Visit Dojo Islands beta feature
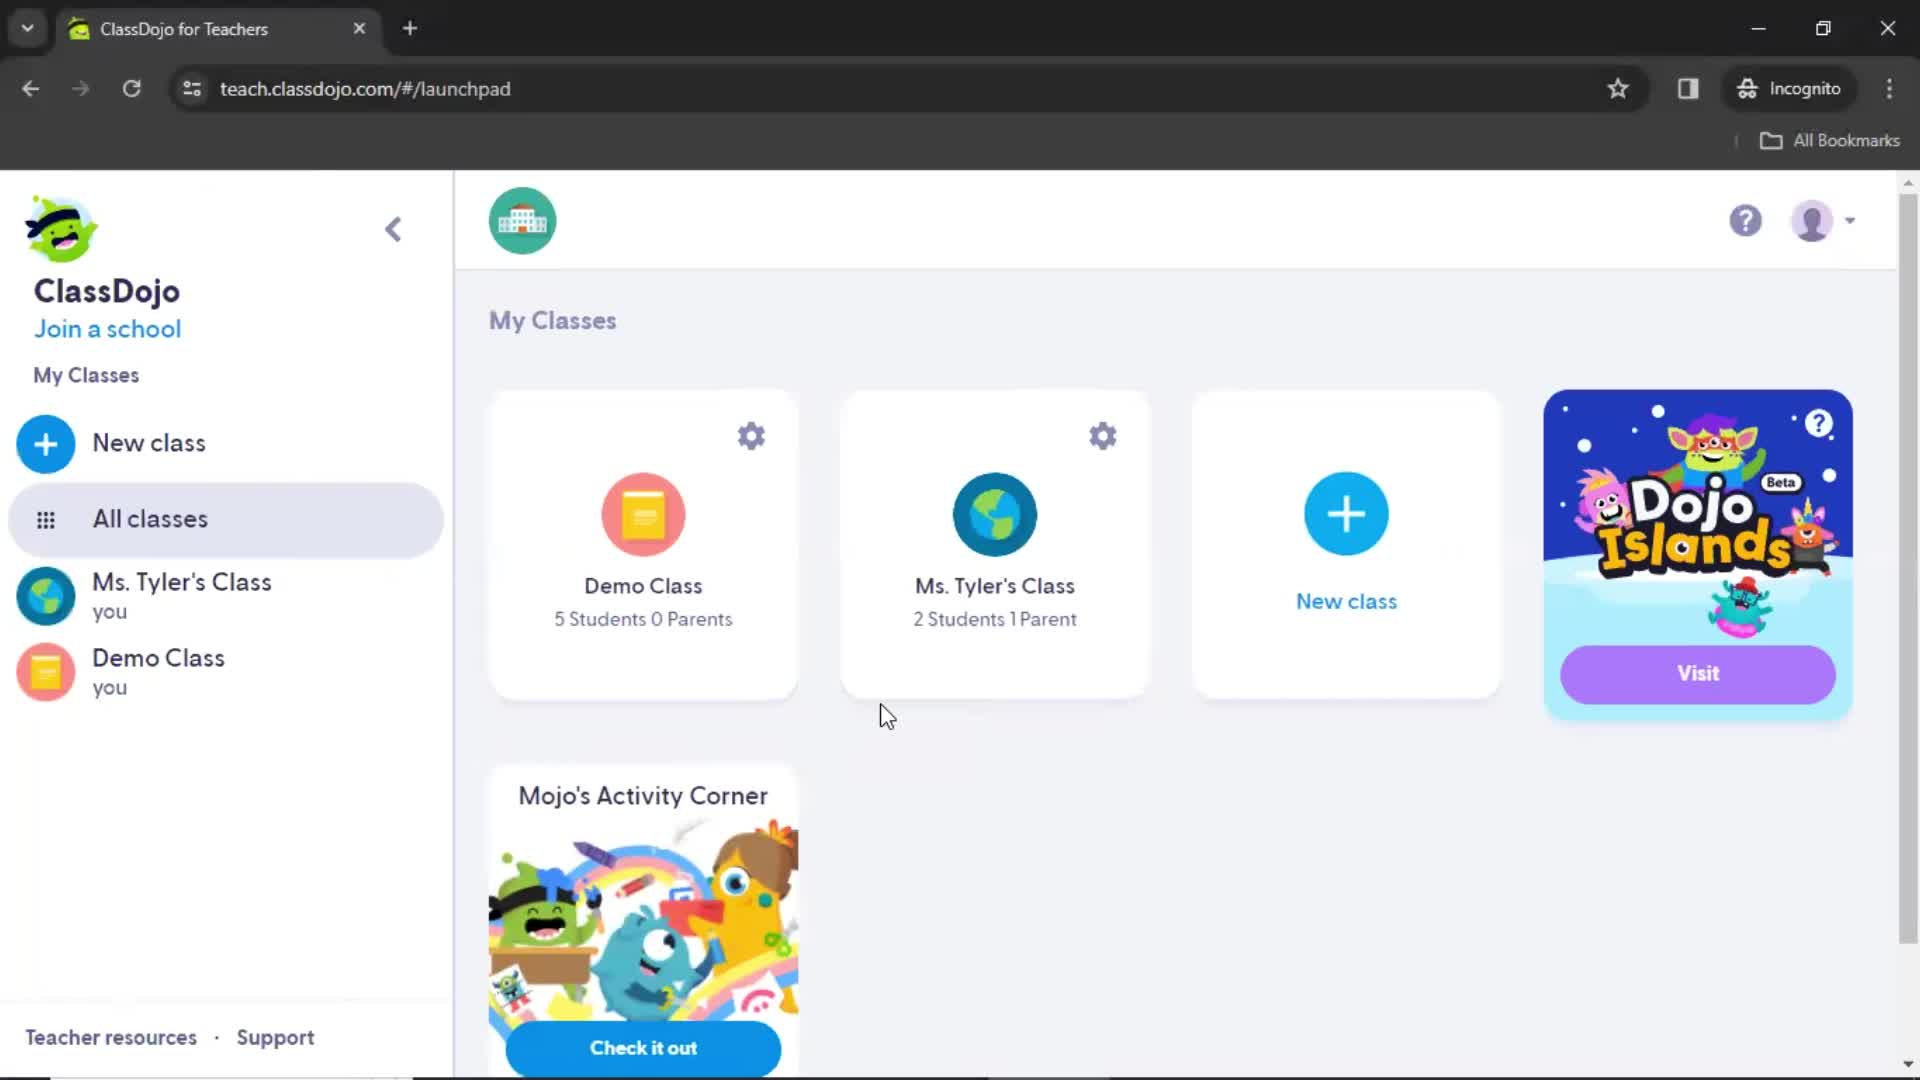Screen dimensions: 1920x1080 (x=1700, y=673)
